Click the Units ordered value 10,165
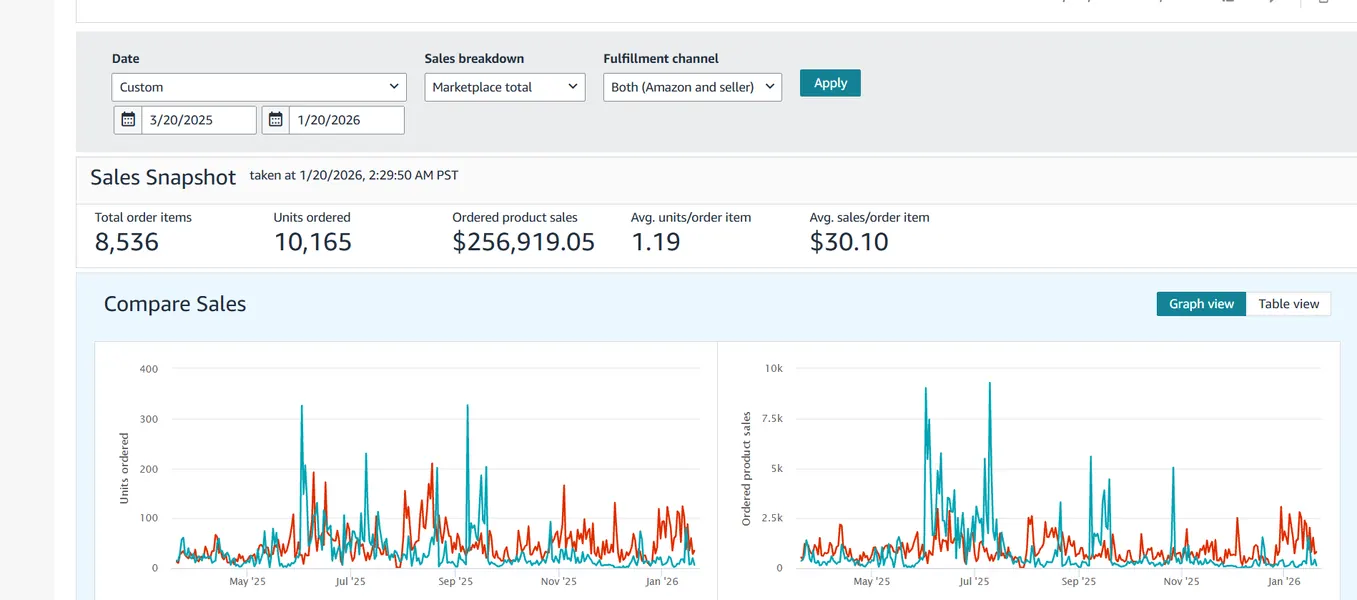 pos(313,242)
